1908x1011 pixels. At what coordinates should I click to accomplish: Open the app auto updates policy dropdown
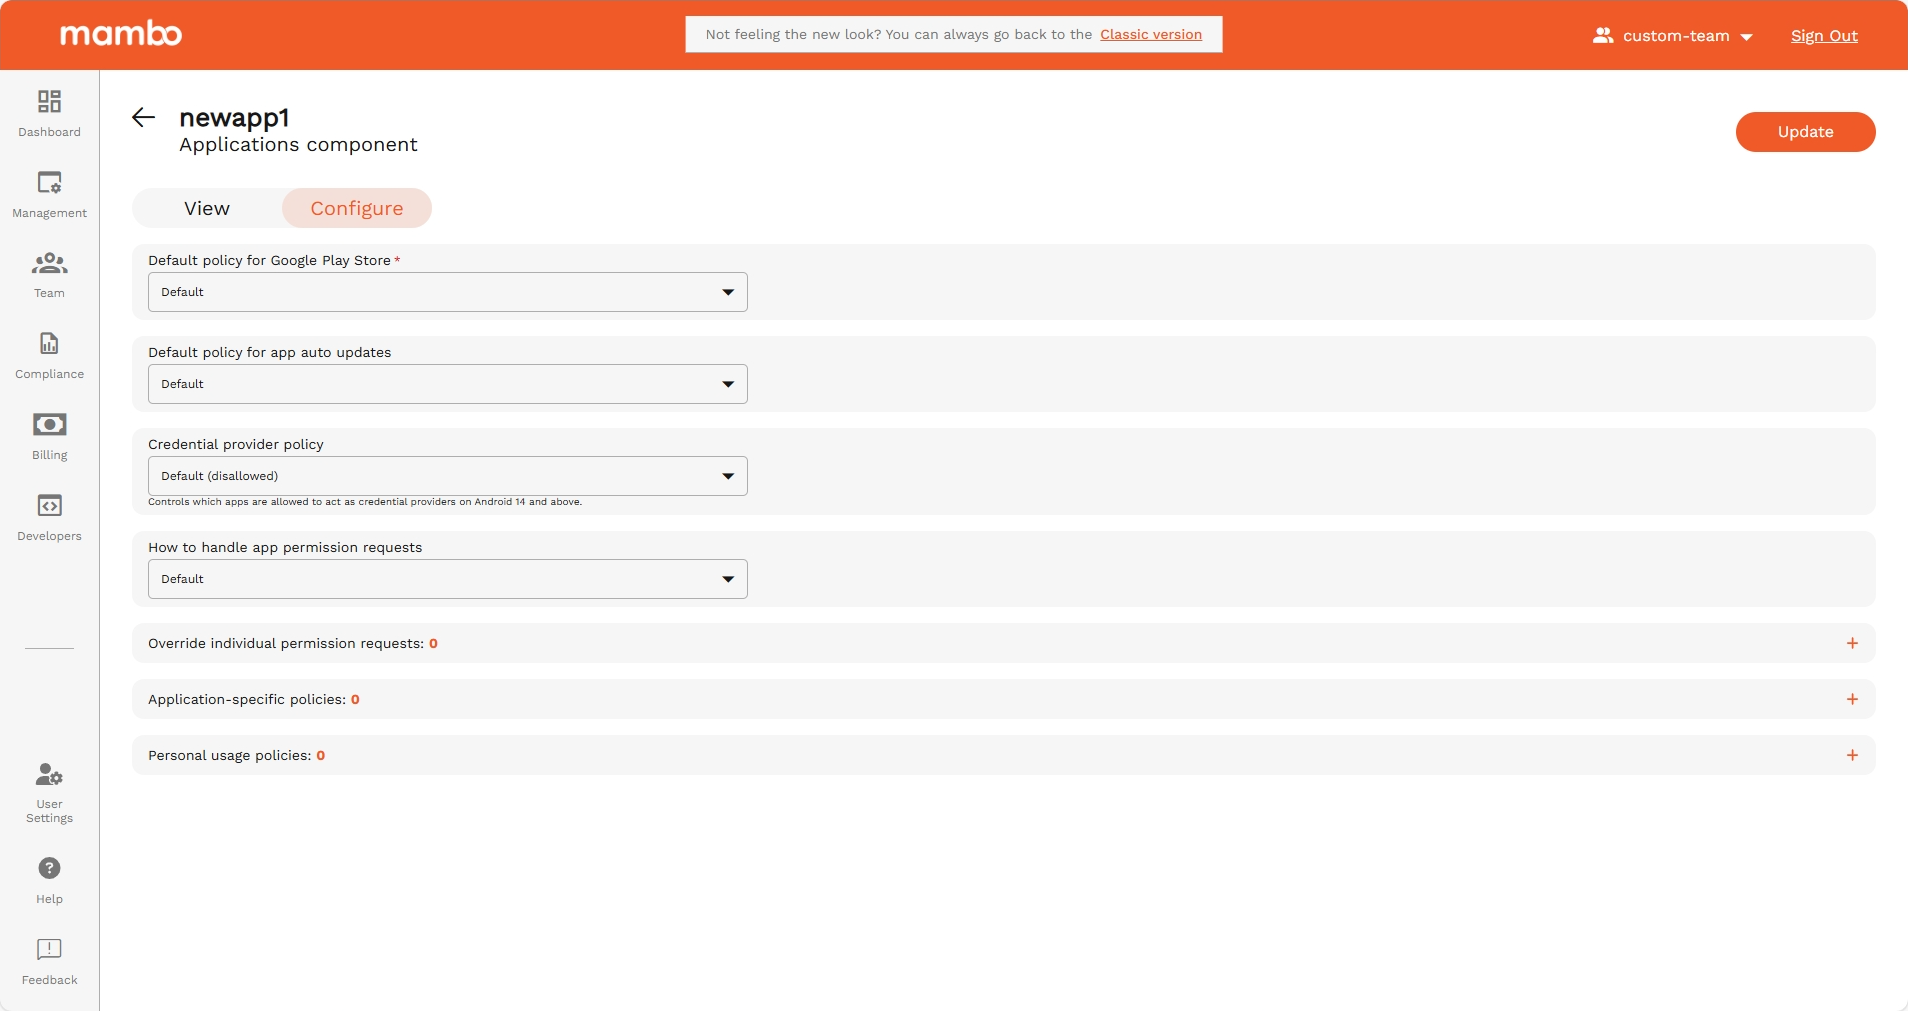446,383
